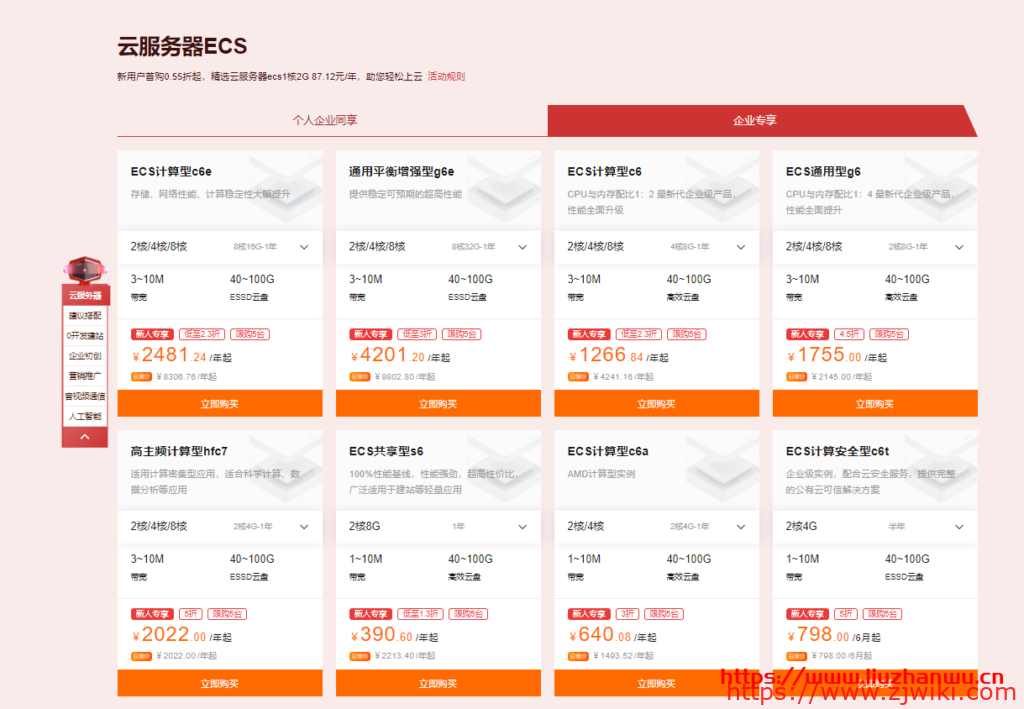
Task: Collapse side navigation with up chevron
Action: pos(85,437)
